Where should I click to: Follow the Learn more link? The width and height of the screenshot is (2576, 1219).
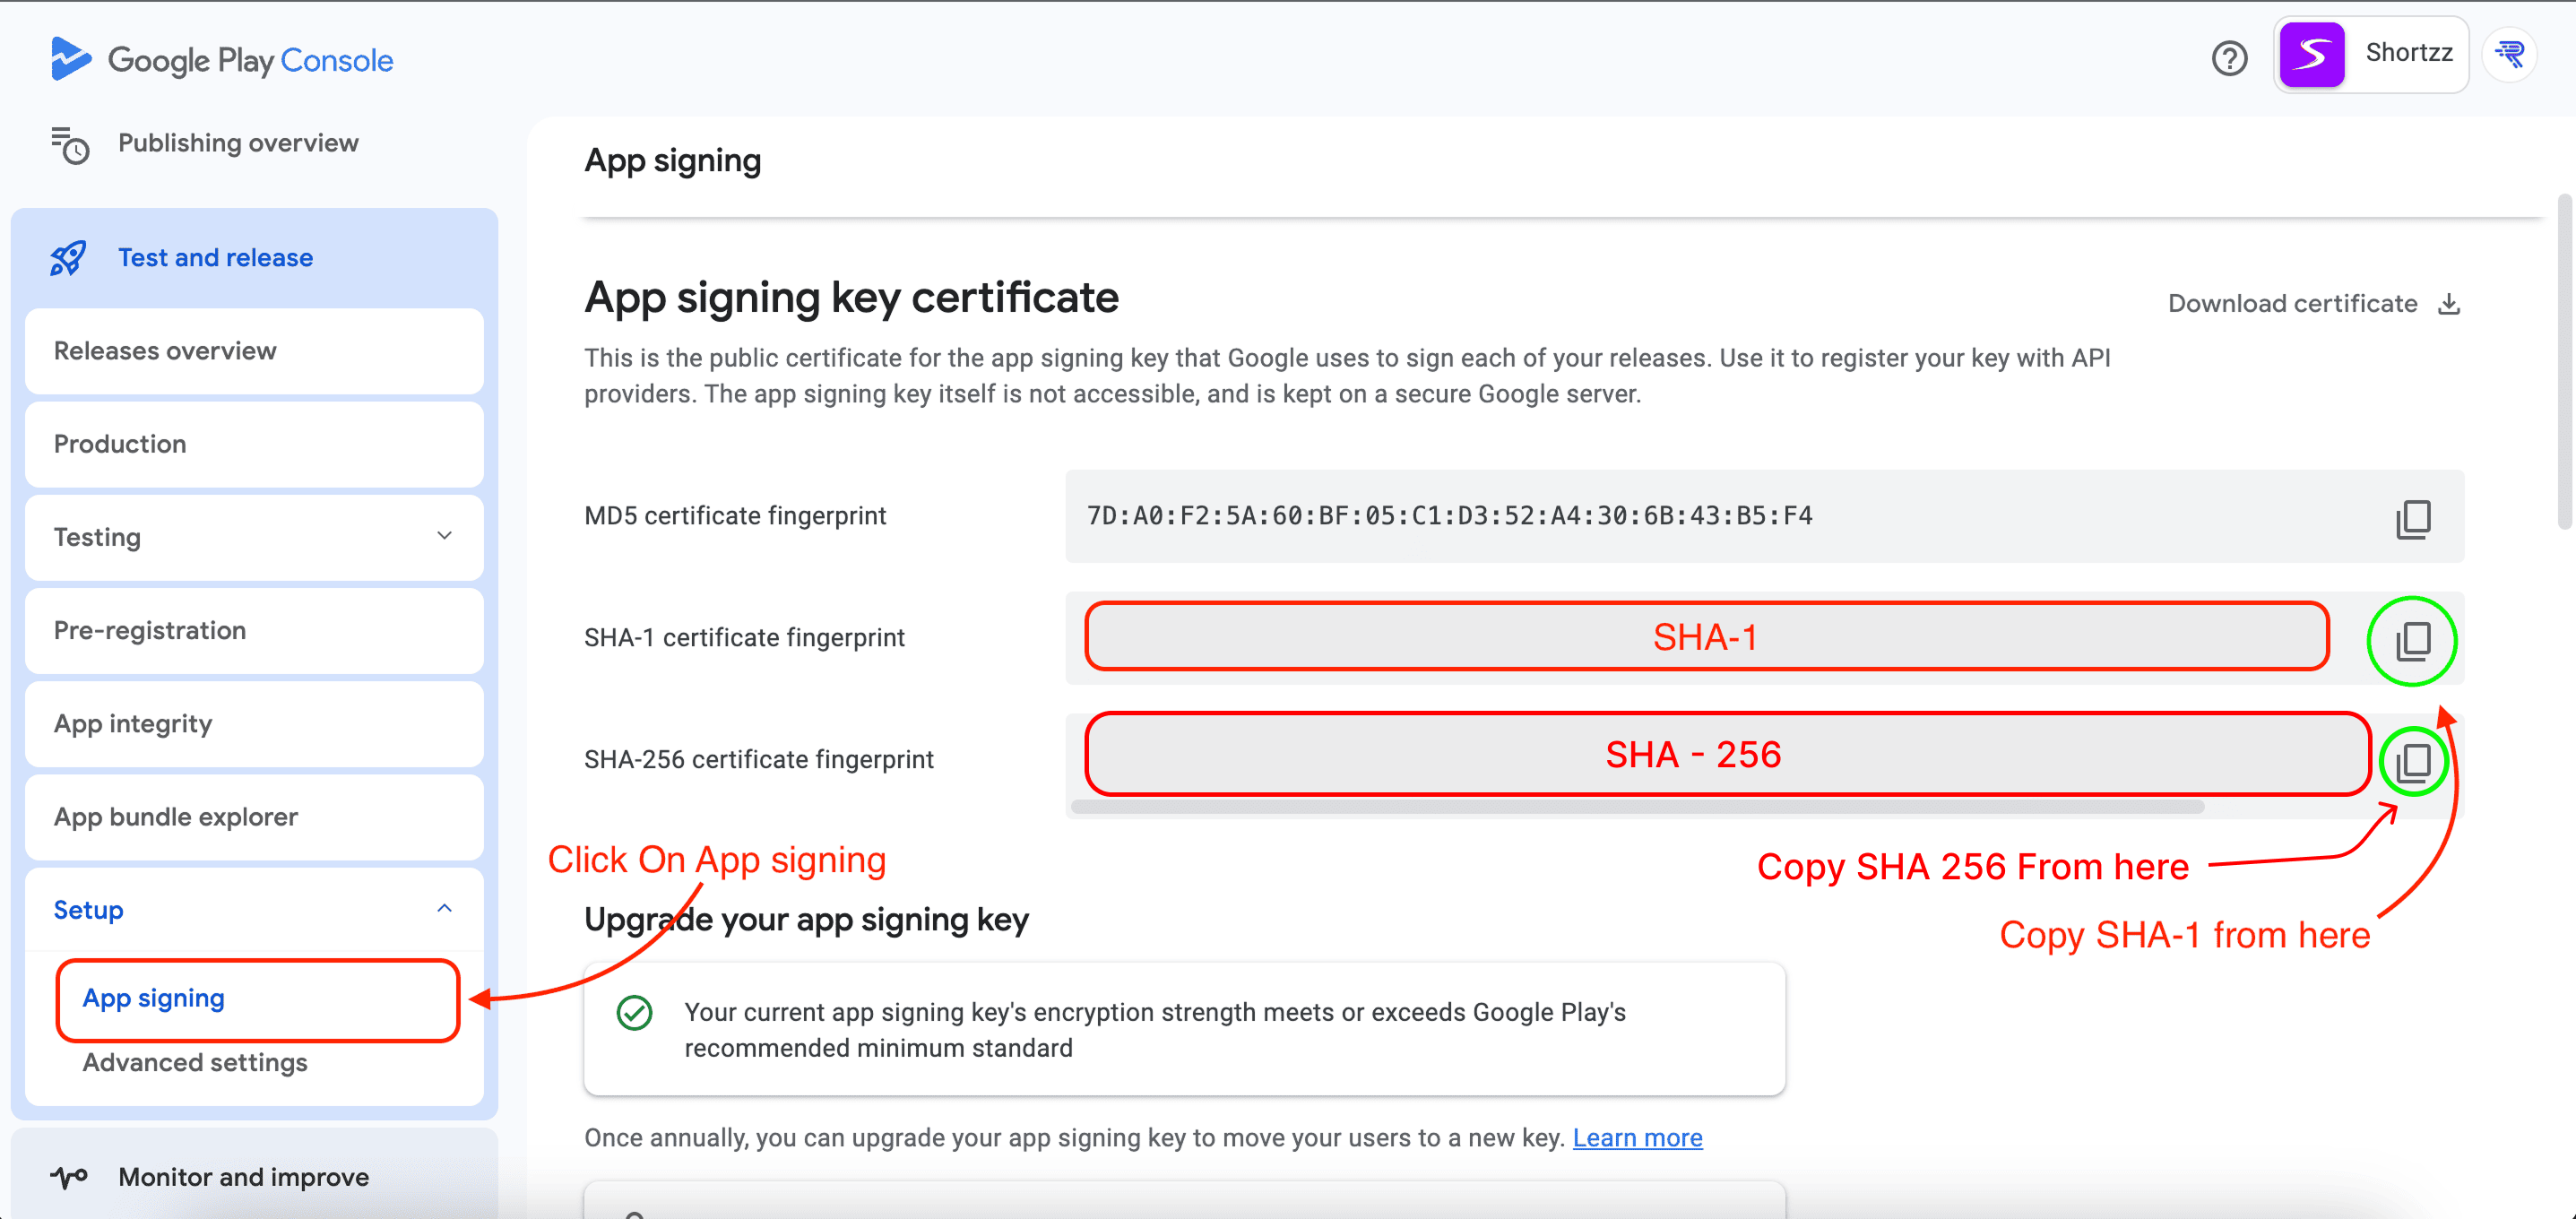tap(1637, 1138)
